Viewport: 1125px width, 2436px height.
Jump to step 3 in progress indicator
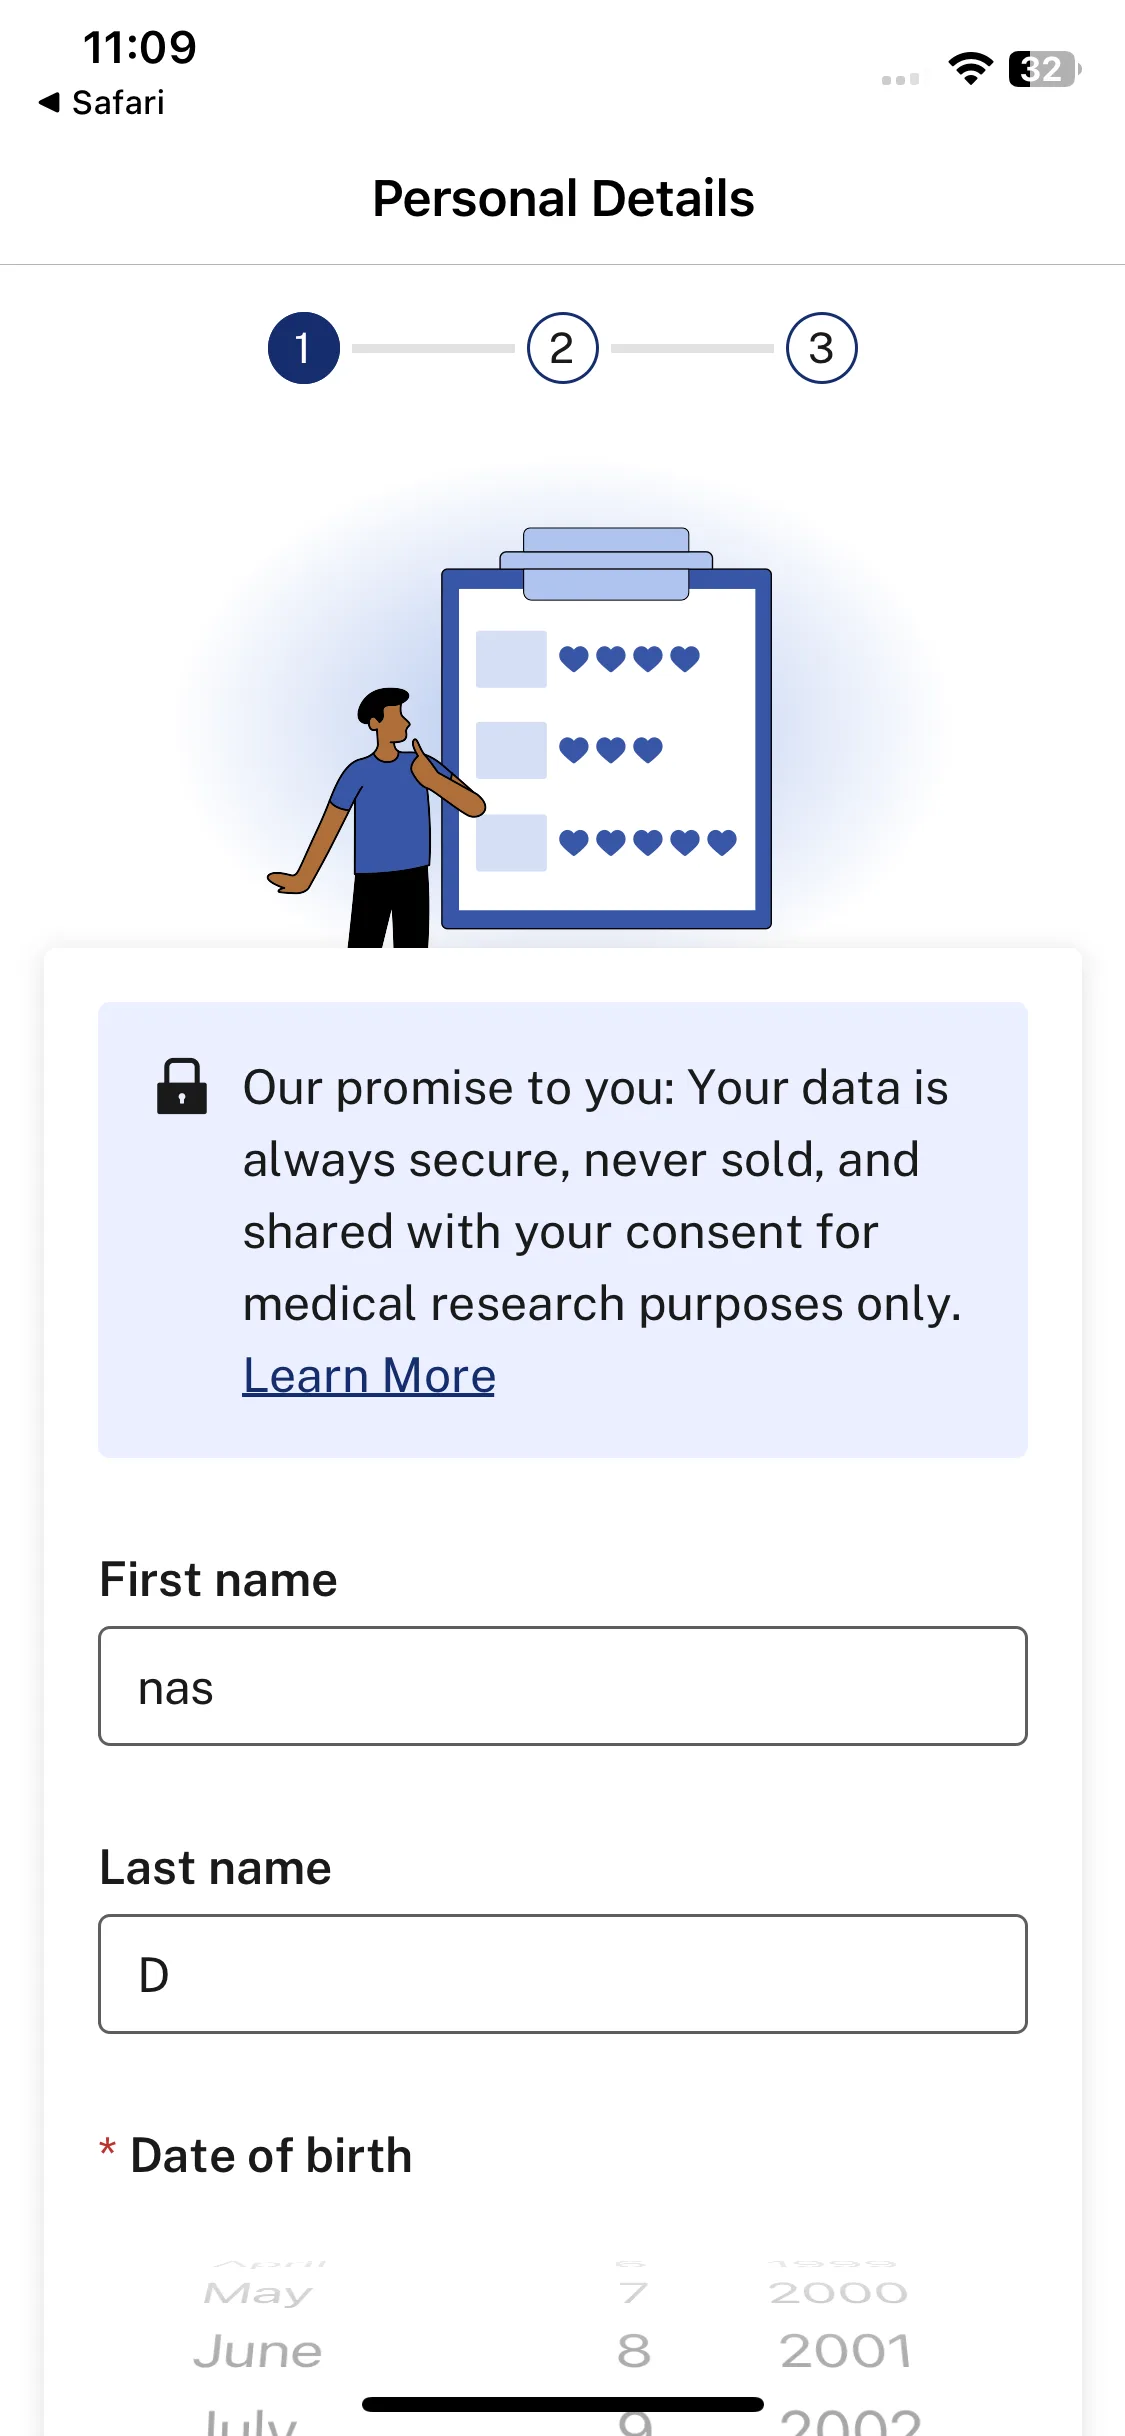[821, 348]
